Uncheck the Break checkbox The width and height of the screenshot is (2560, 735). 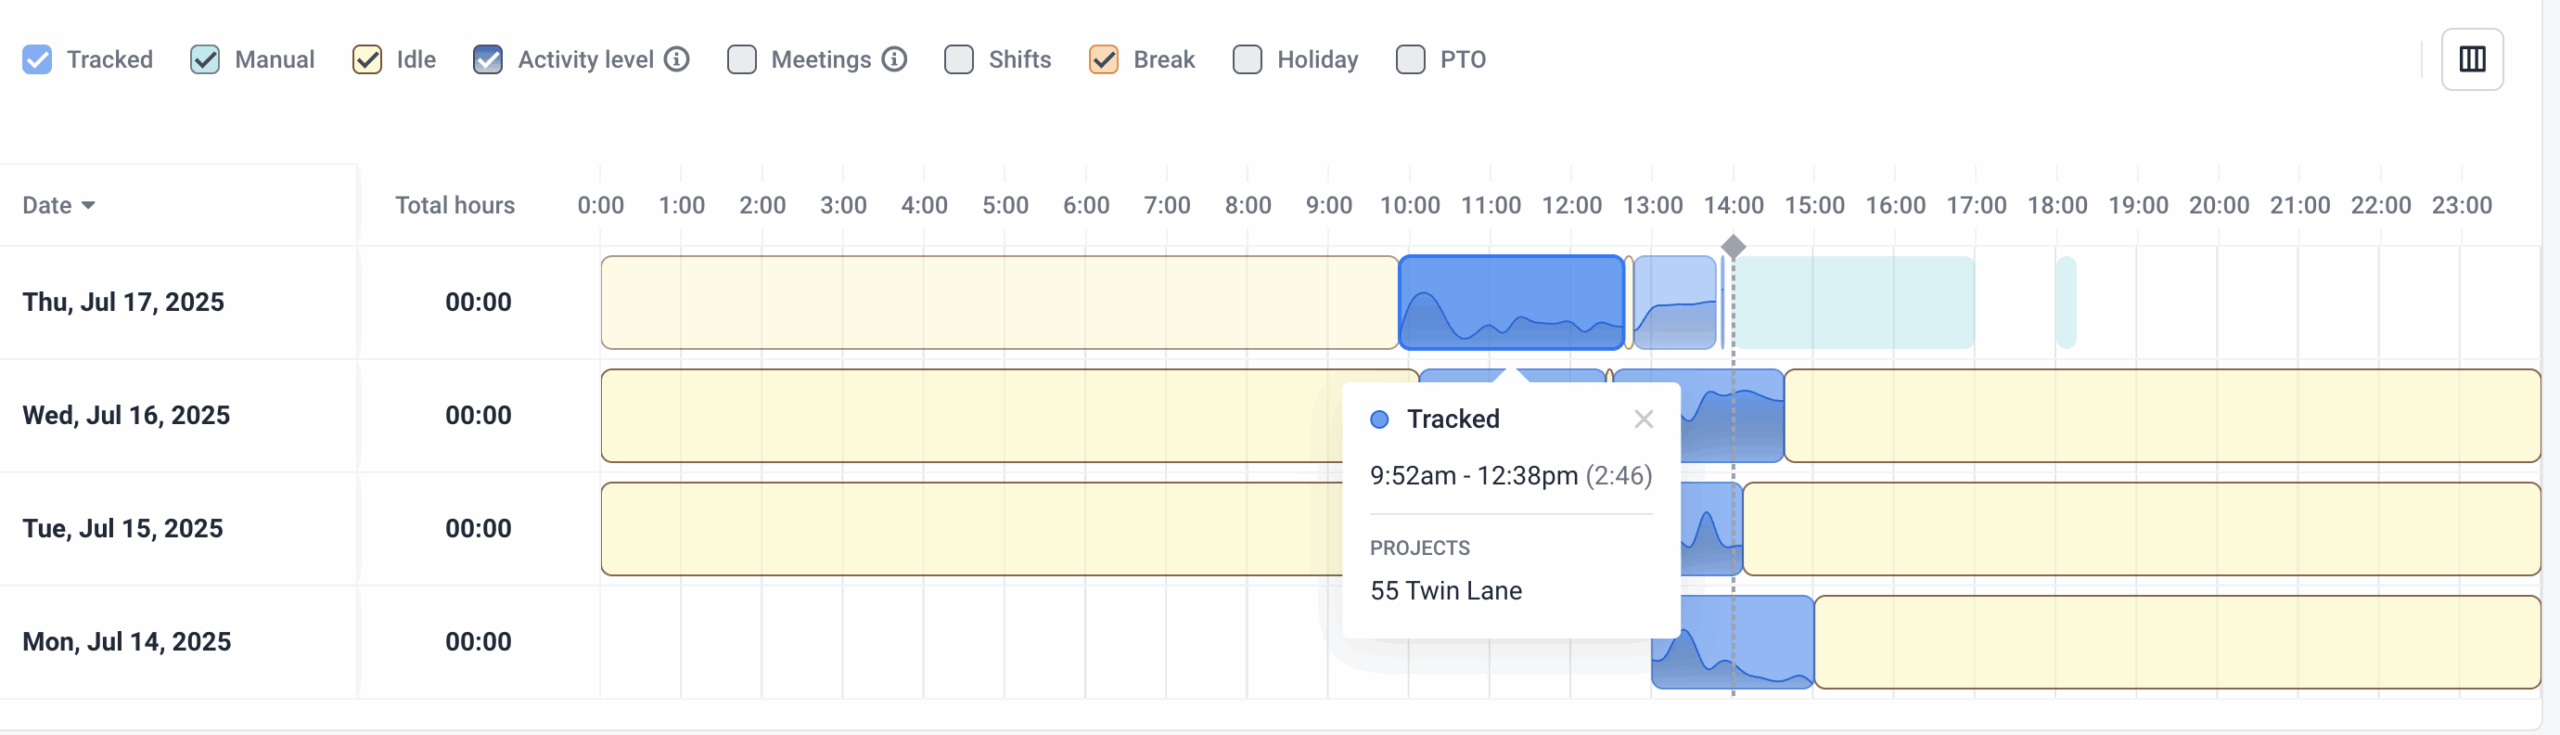1103,60
